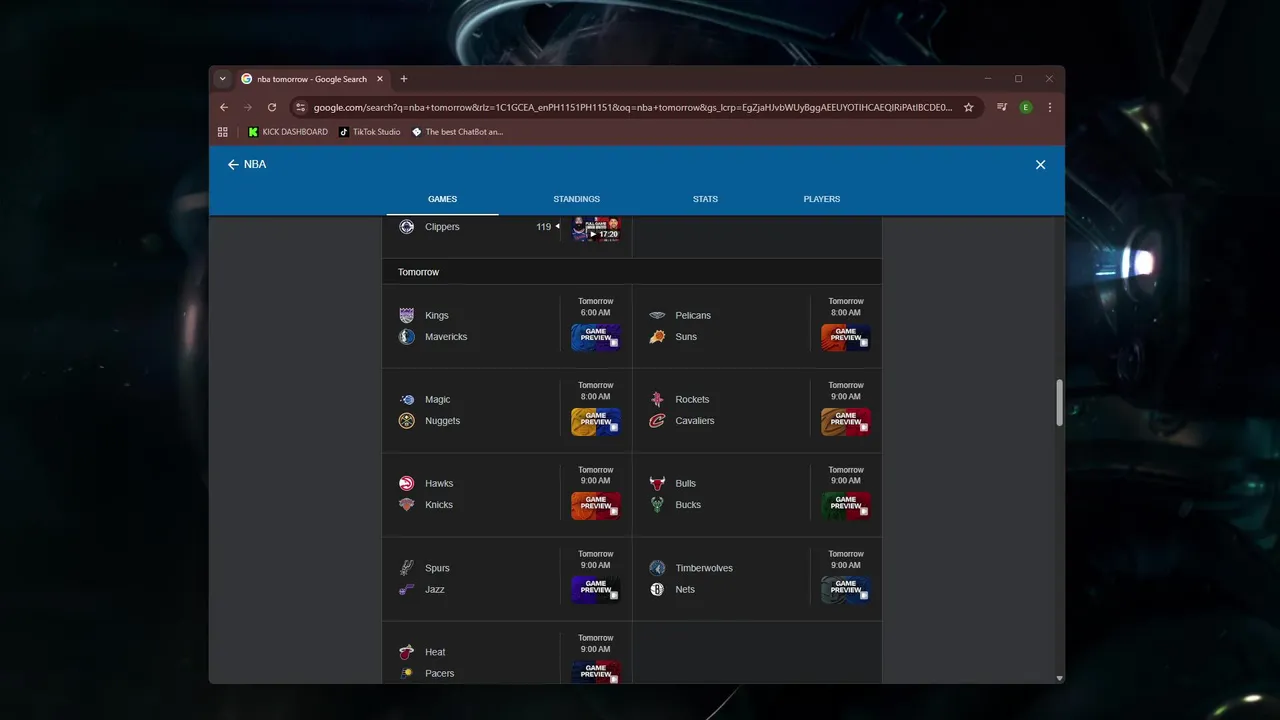The height and width of the screenshot is (720, 1280).
Task: Click the page vertical scrollbar thumb
Action: pyautogui.click(x=1060, y=403)
